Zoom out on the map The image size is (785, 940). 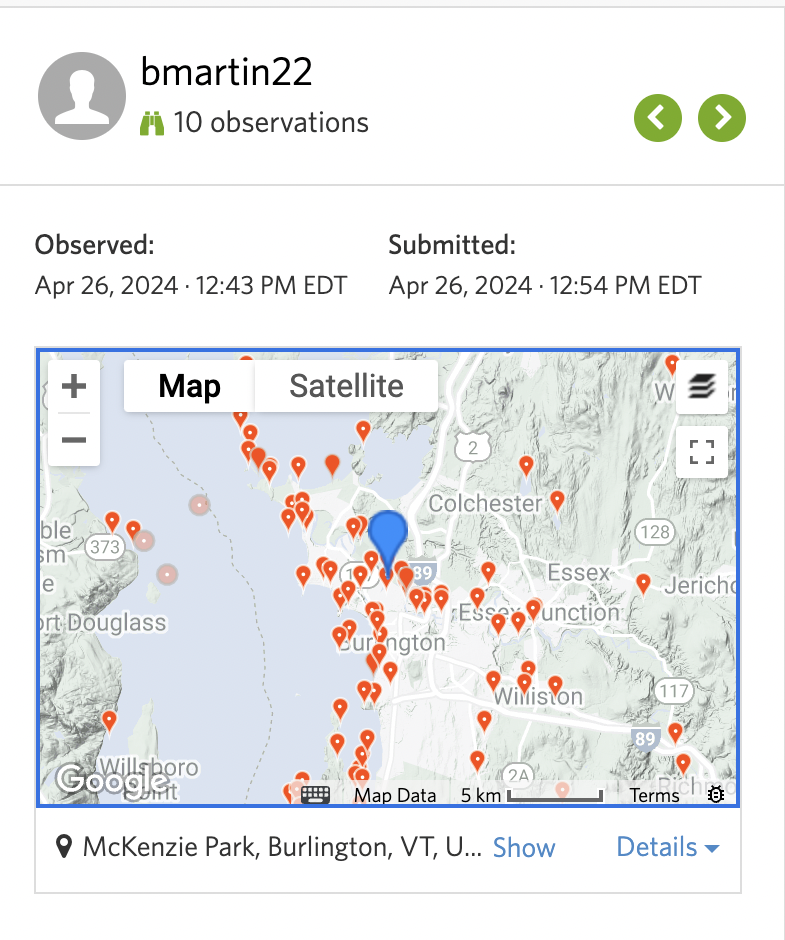(x=74, y=440)
